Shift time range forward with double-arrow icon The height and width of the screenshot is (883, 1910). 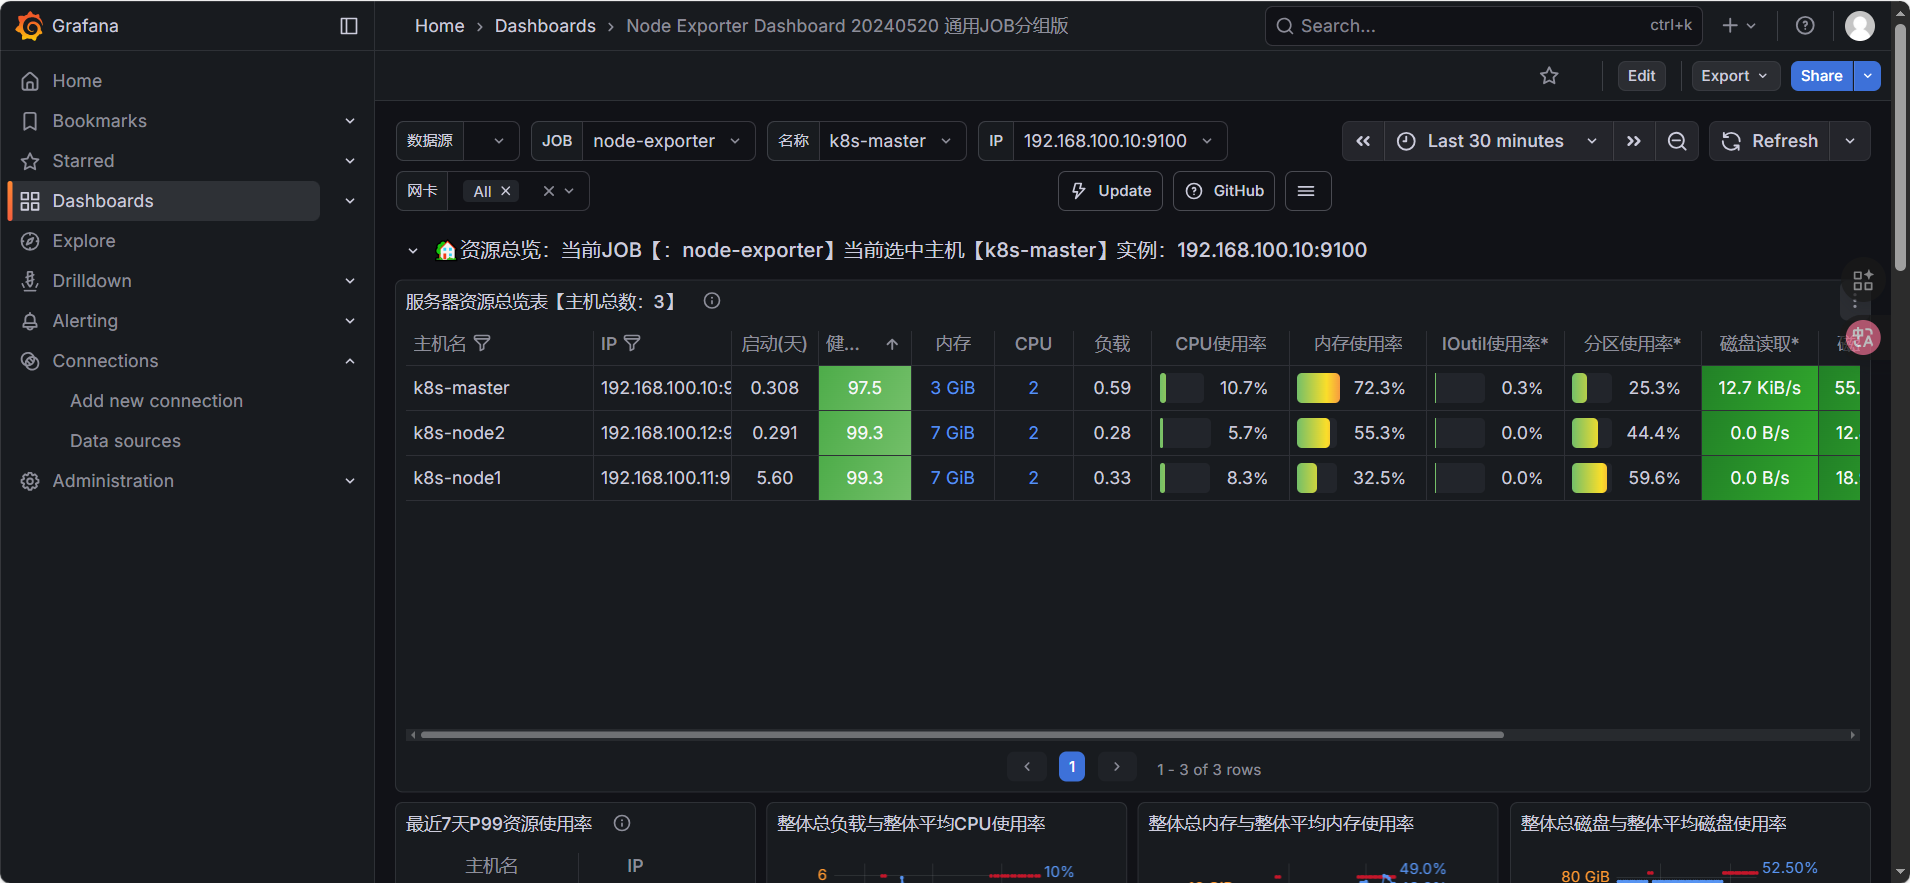1634,141
